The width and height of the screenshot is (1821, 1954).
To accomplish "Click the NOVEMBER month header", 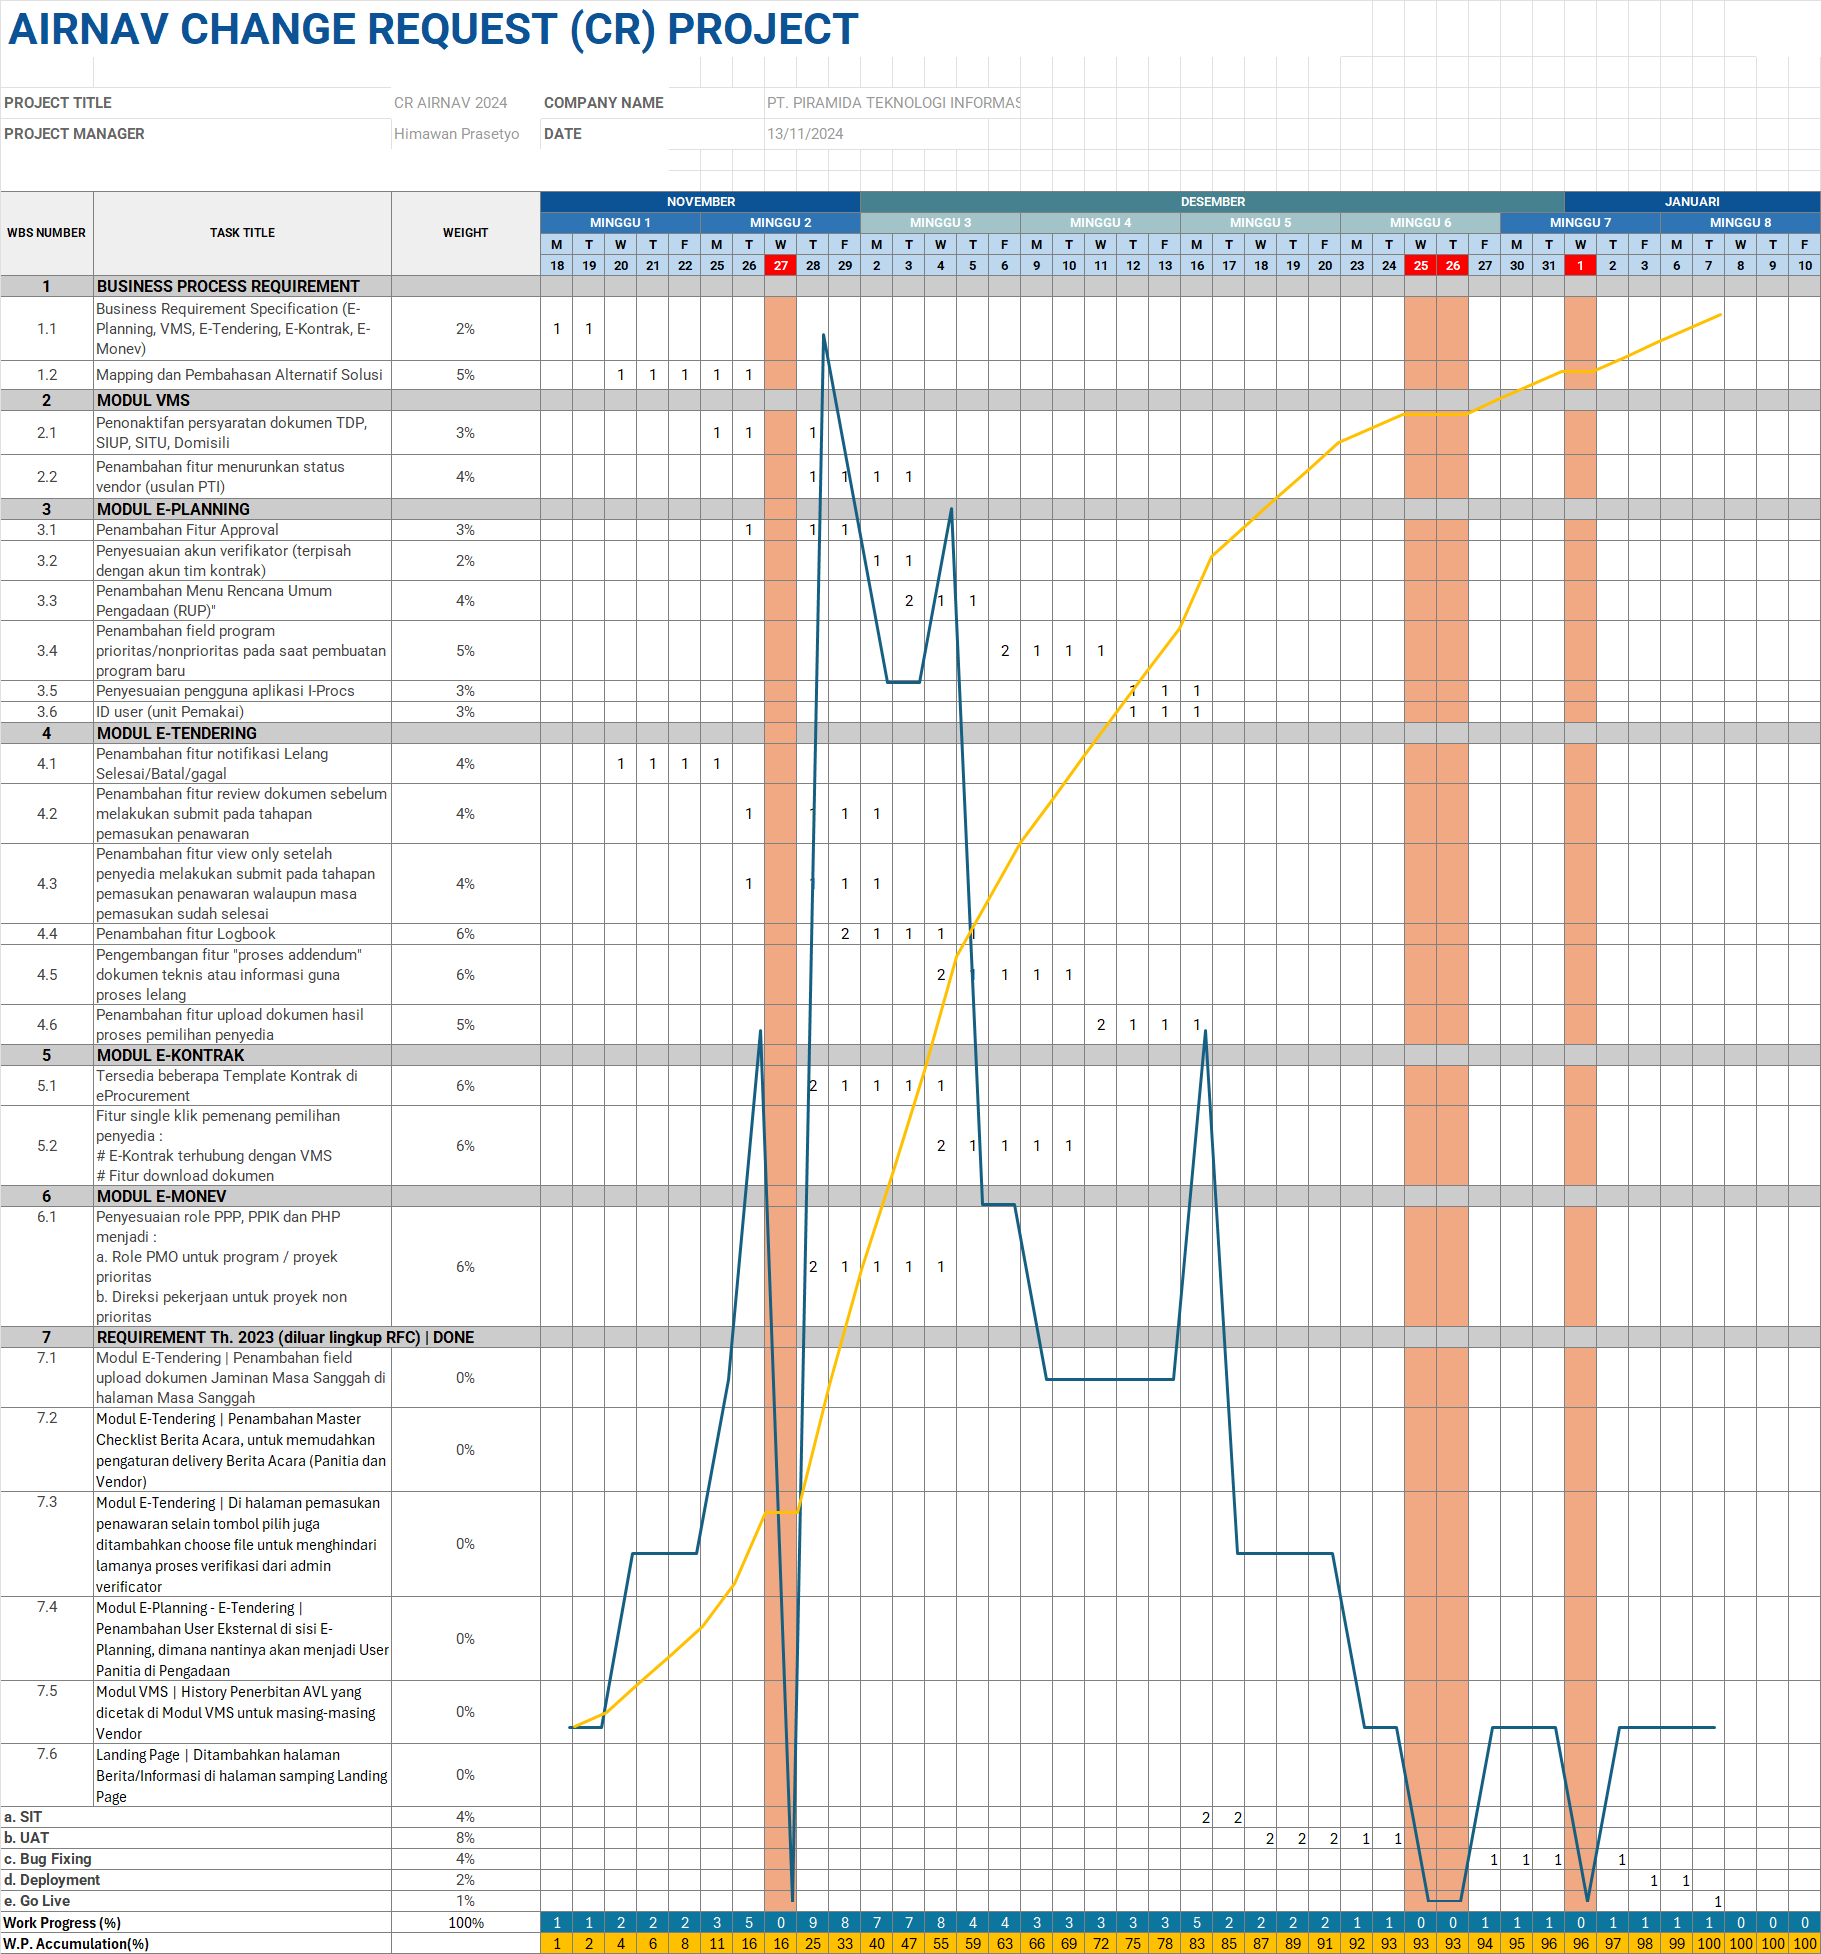I will (x=700, y=202).
